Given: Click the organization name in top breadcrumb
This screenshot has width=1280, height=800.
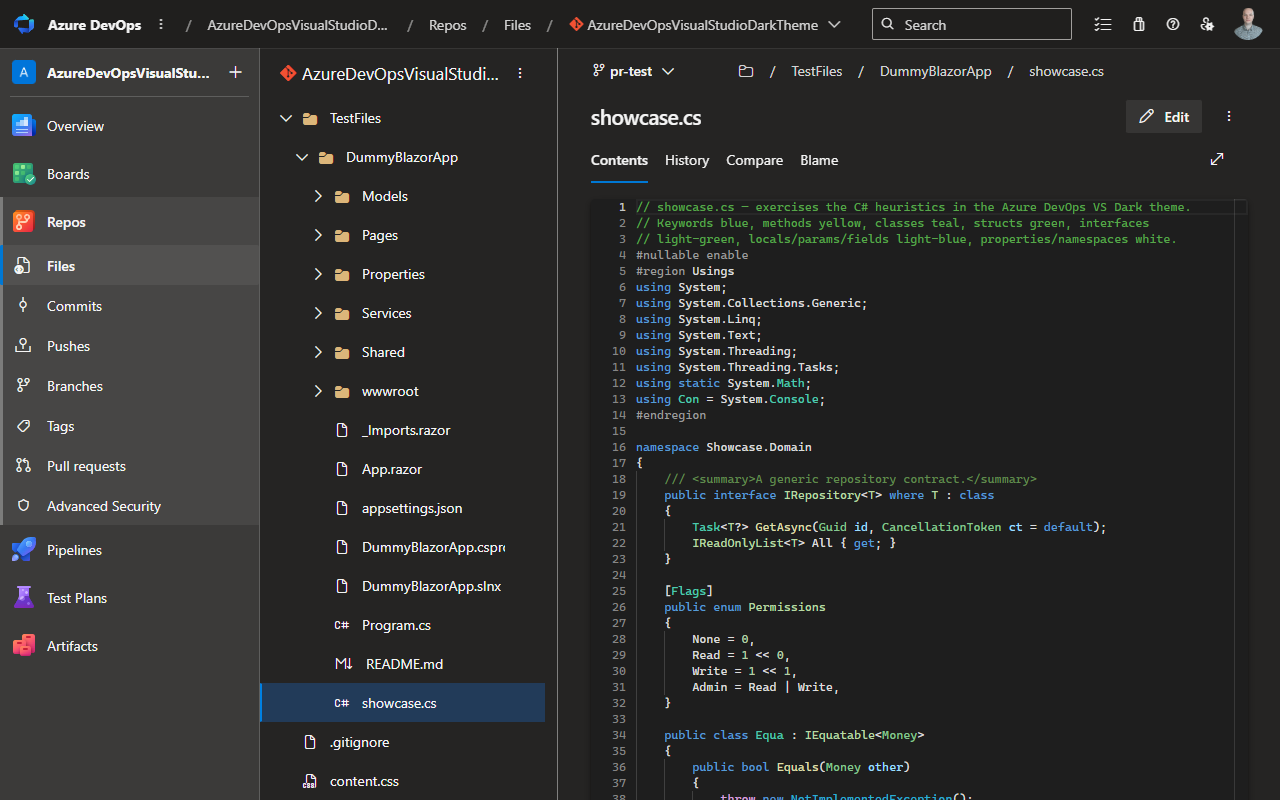Looking at the screenshot, I should tap(298, 25).
